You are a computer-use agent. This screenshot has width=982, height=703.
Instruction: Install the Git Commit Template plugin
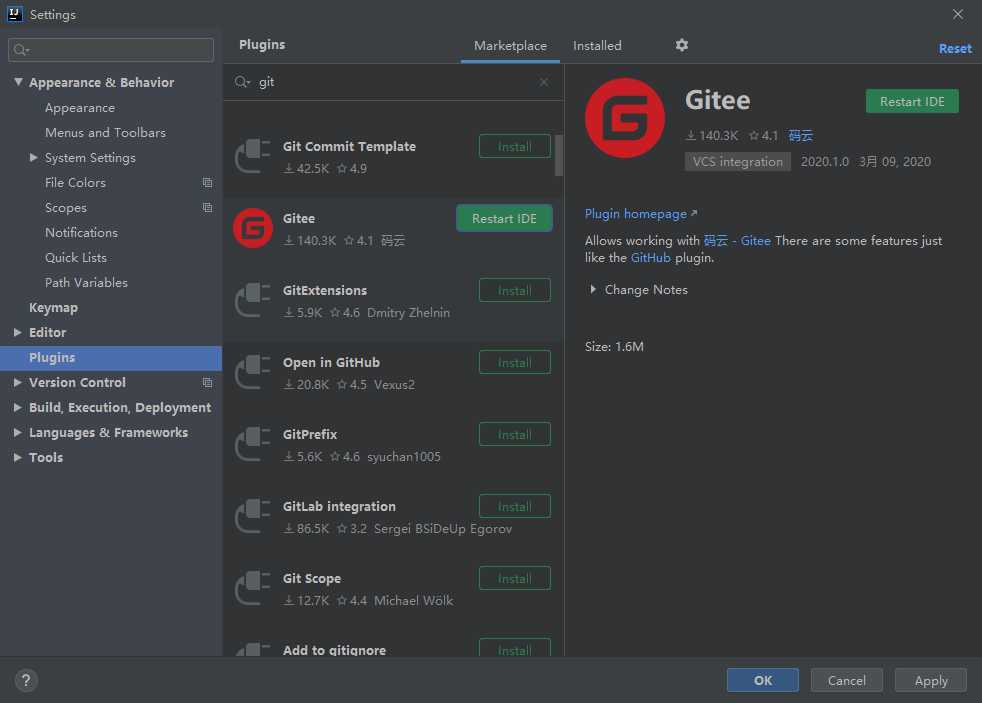[x=515, y=146]
